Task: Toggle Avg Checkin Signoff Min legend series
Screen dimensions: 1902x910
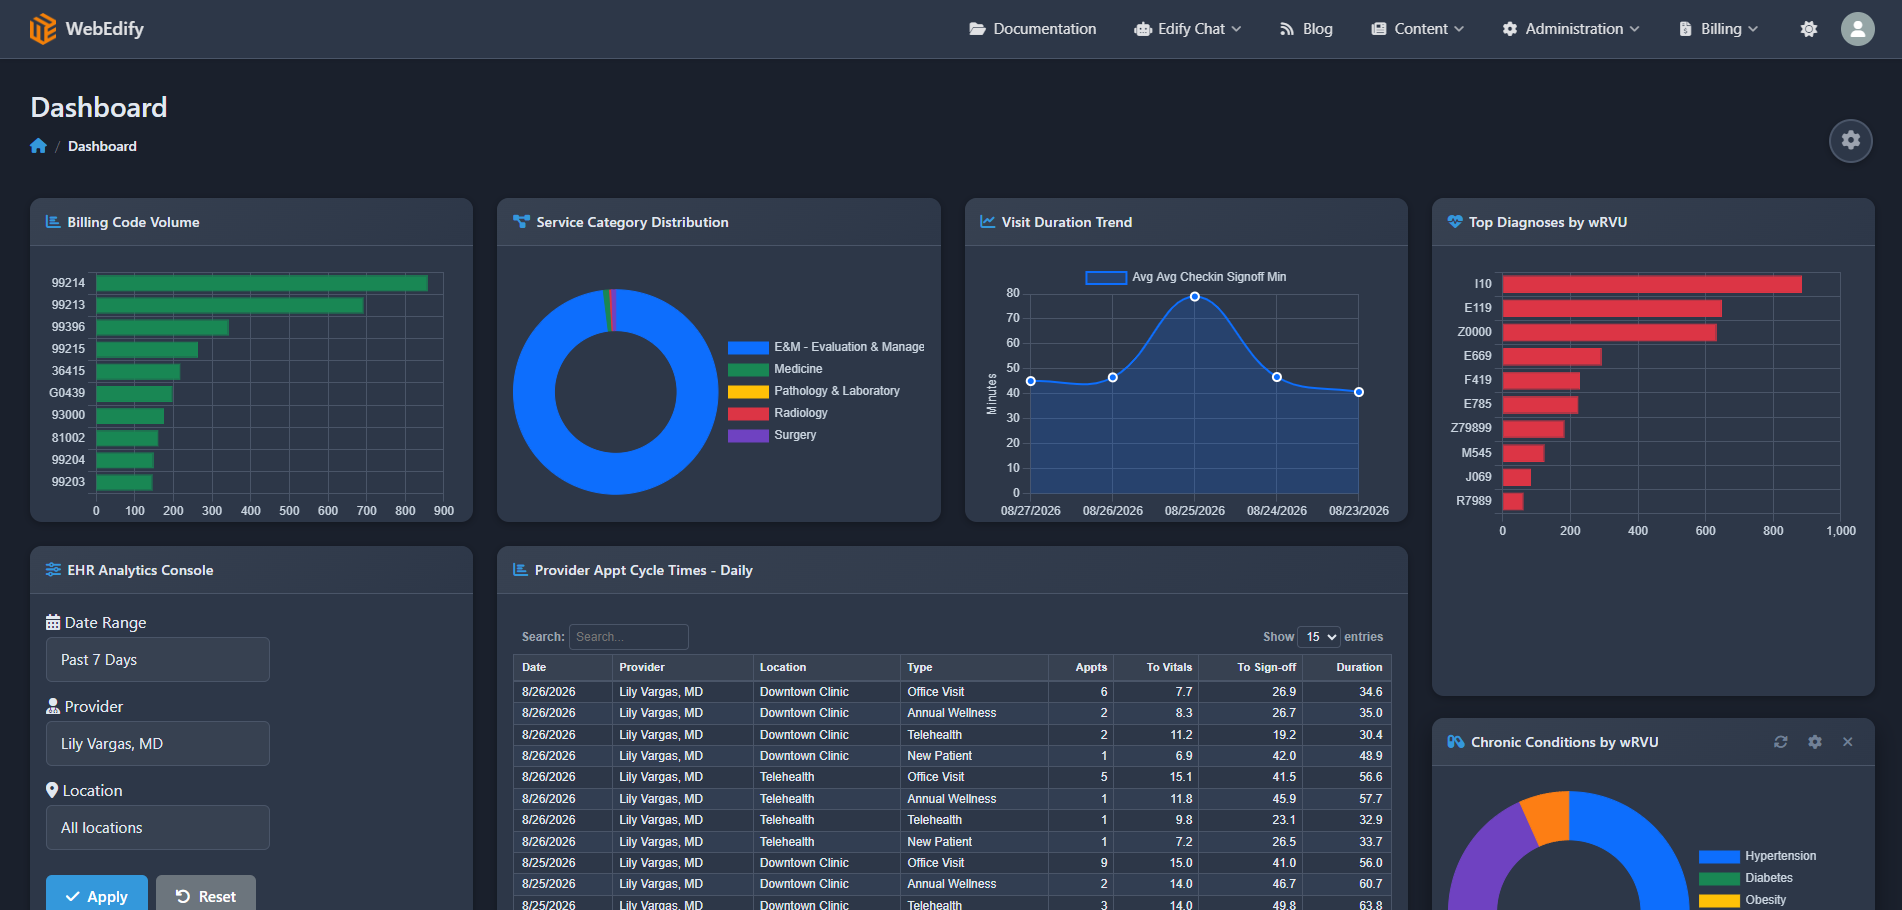Action: pyautogui.click(x=1186, y=277)
